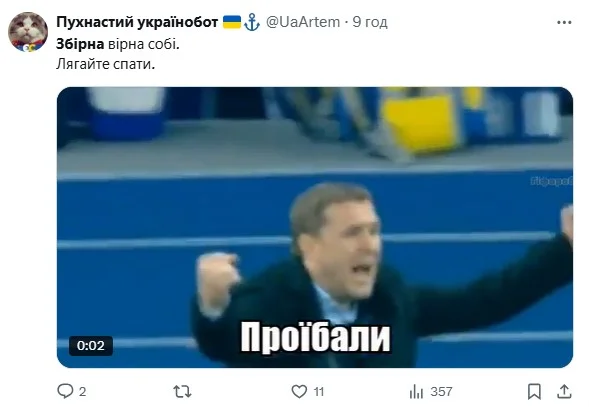
Task: Click the anchor emoji beside username
Action: 252,22
